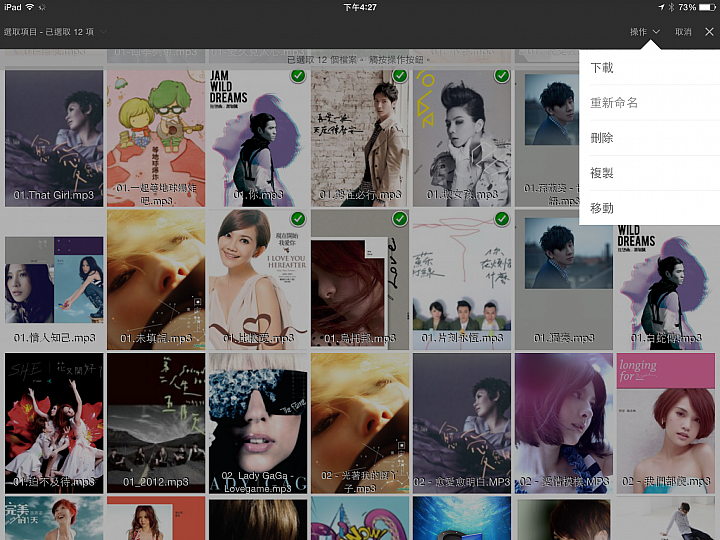This screenshot has width=720, height=540.
Task: Choose 下載 from the actions menu
Action: click(x=649, y=68)
